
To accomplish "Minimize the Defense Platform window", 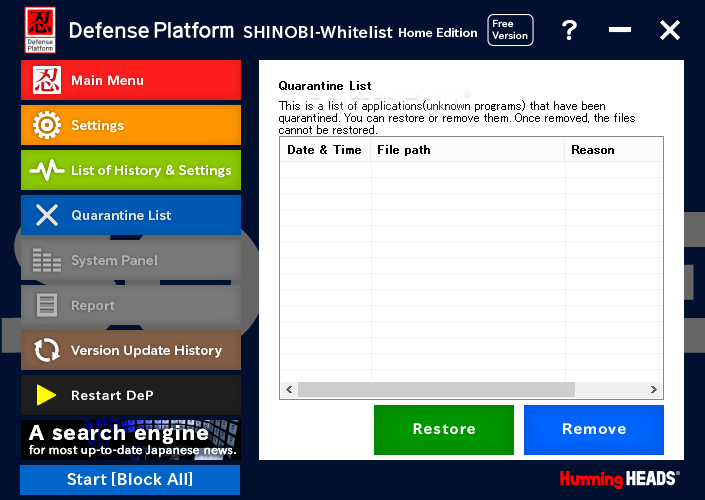I will click(620, 30).
